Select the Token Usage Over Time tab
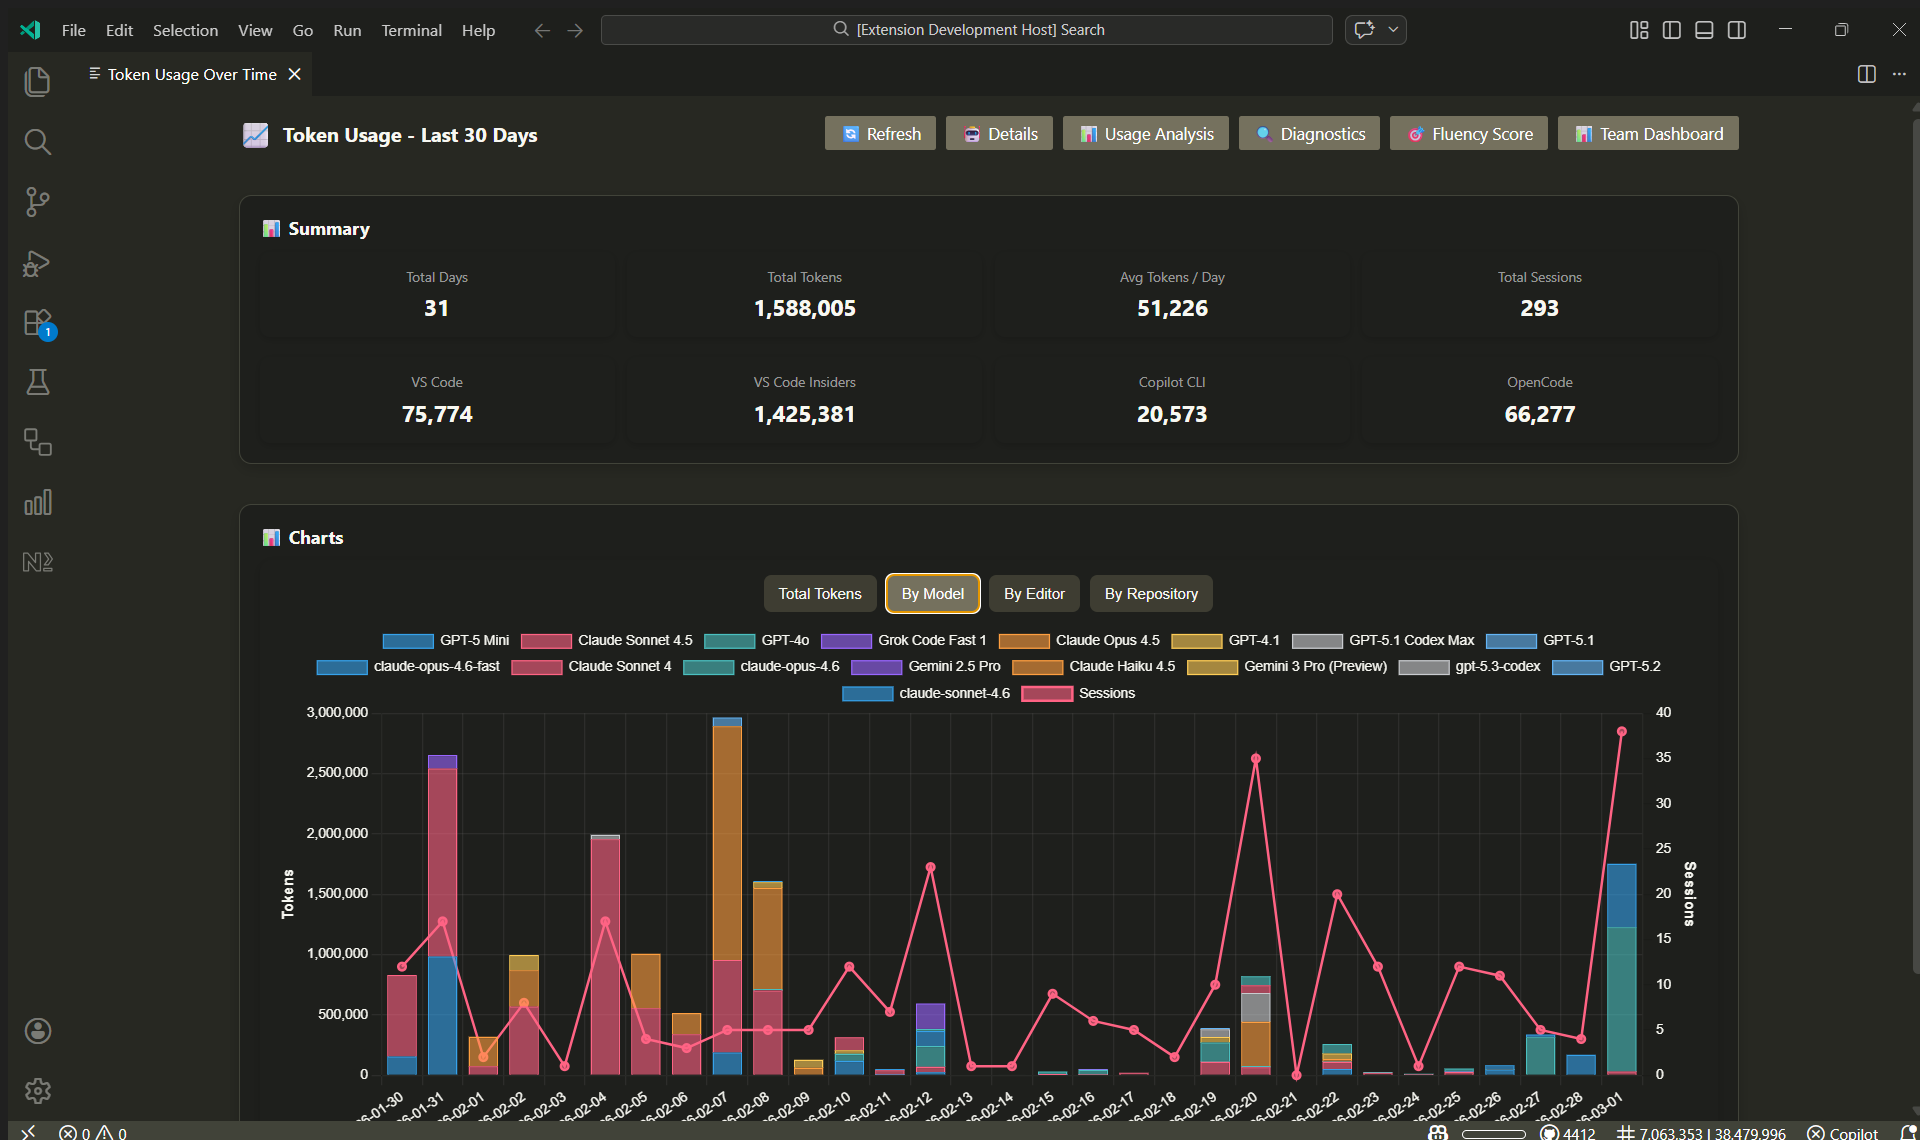 tap(192, 74)
